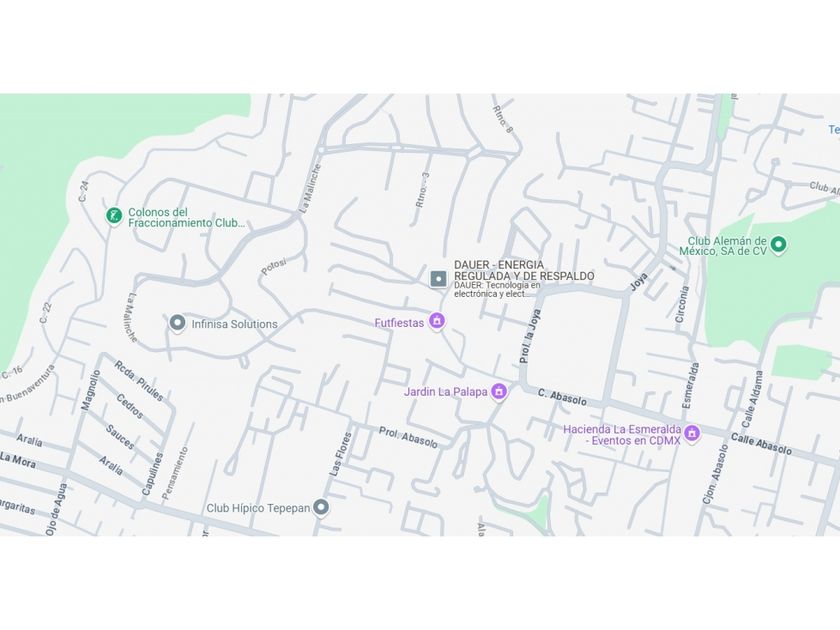
Task: Select the Las Flores street label
Action: pos(340,455)
